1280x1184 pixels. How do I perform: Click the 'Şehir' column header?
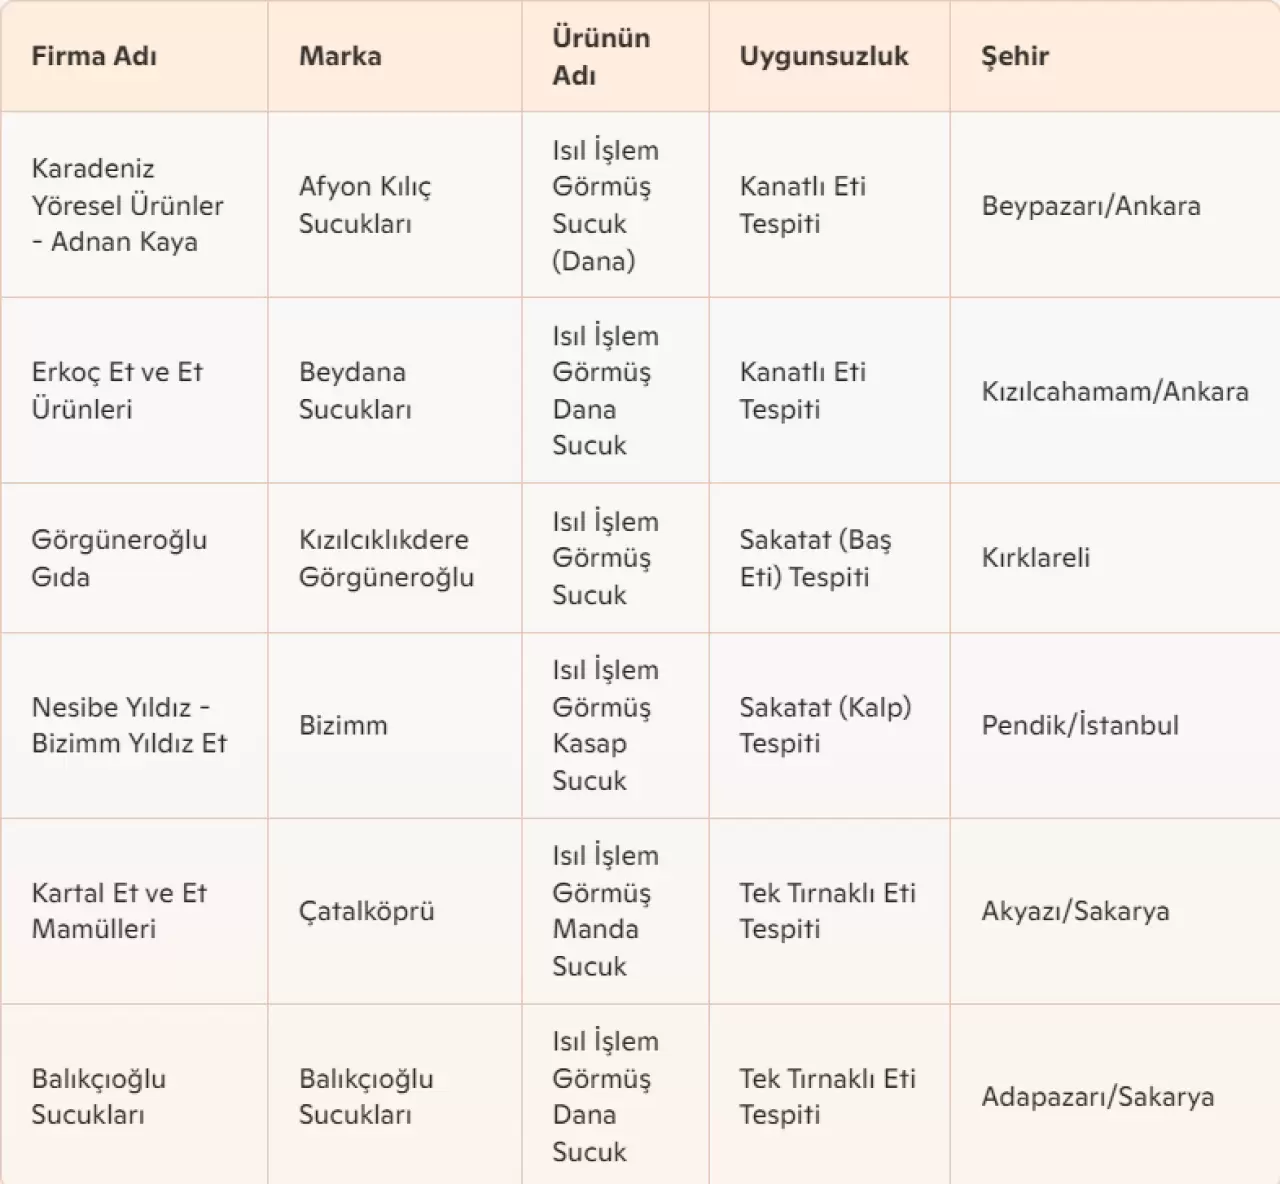click(x=1015, y=56)
